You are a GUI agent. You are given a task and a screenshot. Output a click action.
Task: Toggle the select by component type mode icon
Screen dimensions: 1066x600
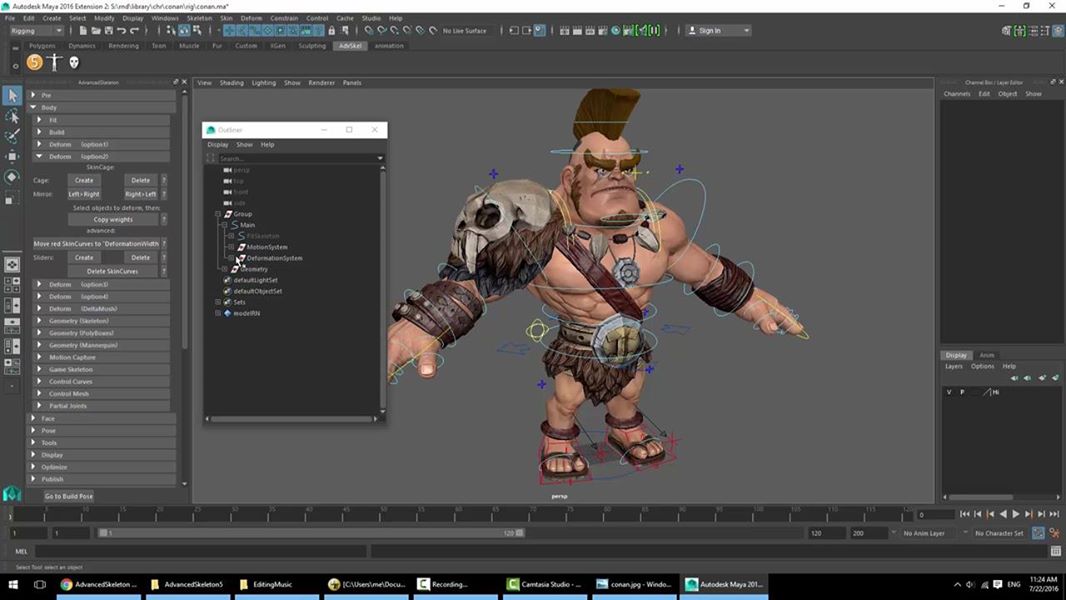[197, 31]
